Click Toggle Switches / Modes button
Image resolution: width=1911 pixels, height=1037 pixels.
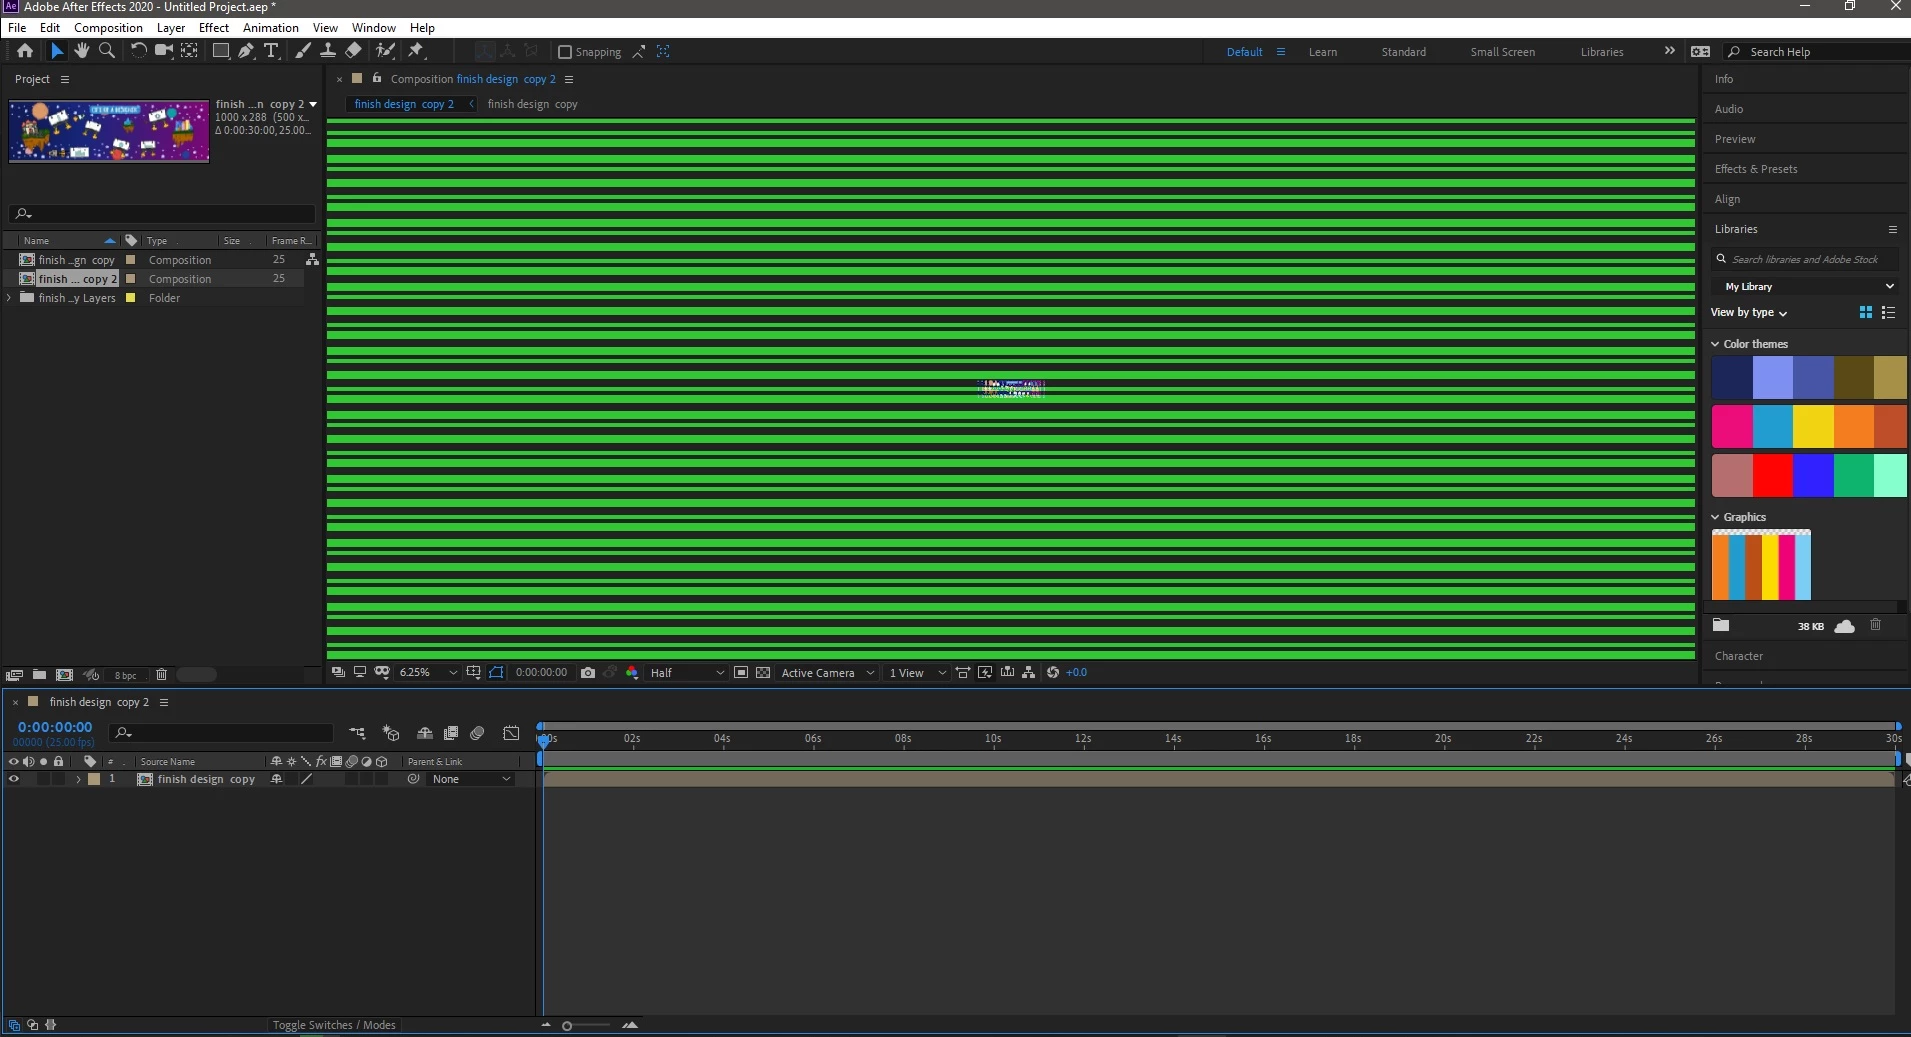334,1025
